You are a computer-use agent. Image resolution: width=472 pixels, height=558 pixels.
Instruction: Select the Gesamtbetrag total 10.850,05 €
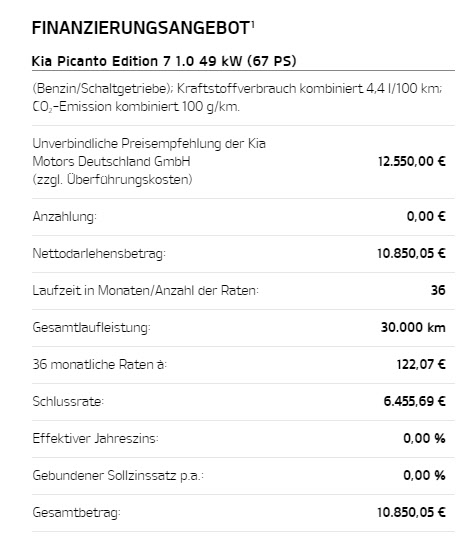411,512
